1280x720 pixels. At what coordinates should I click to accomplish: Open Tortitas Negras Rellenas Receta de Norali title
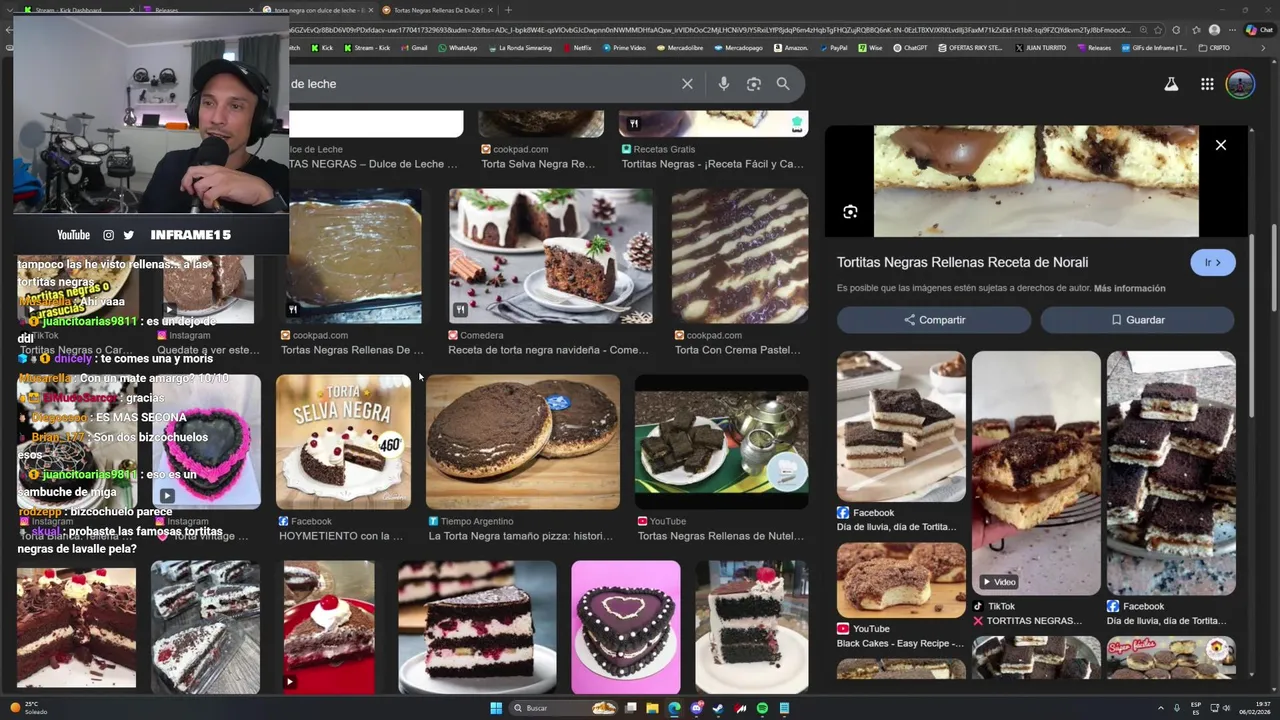point(962,262)
